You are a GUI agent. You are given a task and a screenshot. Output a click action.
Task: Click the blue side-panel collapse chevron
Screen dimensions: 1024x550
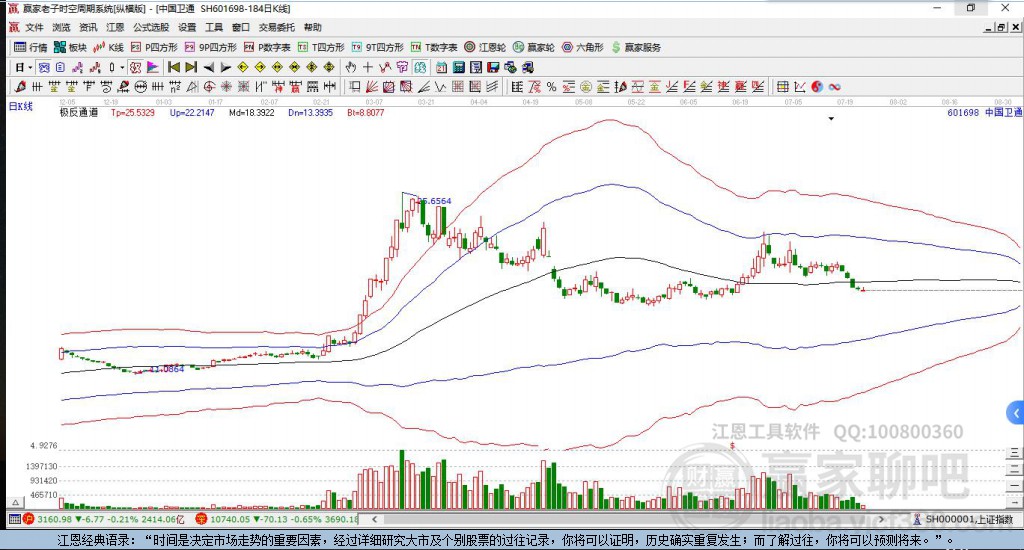(1015, 413)
